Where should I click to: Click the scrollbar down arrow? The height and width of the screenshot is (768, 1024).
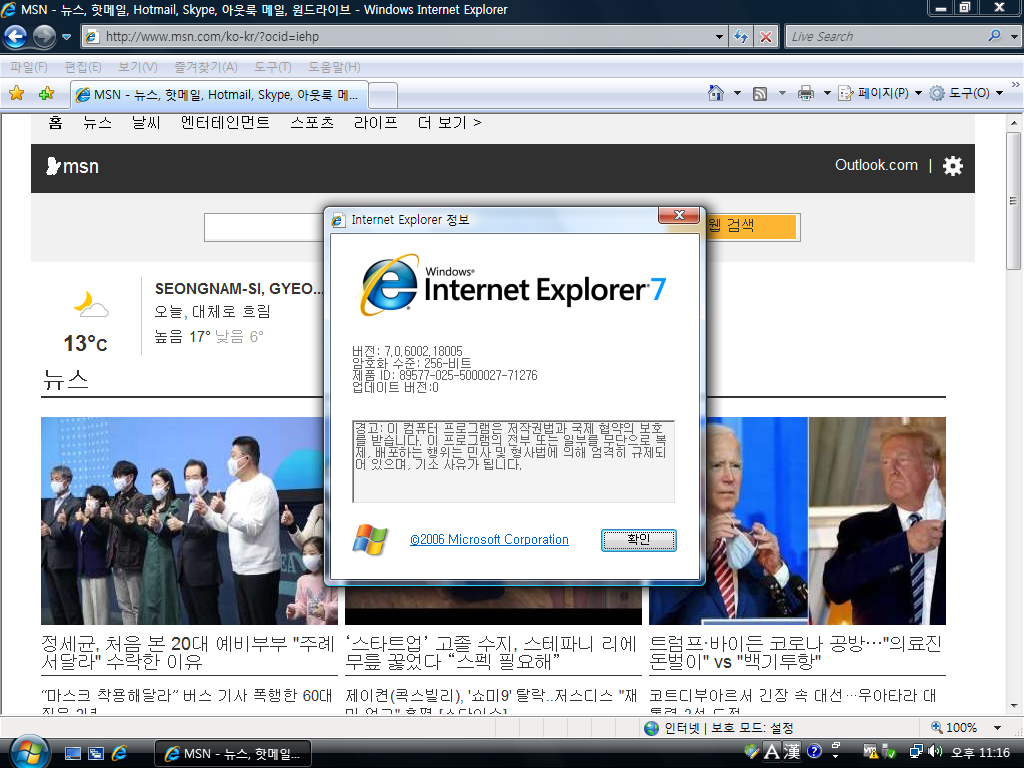coord(1013,705)
